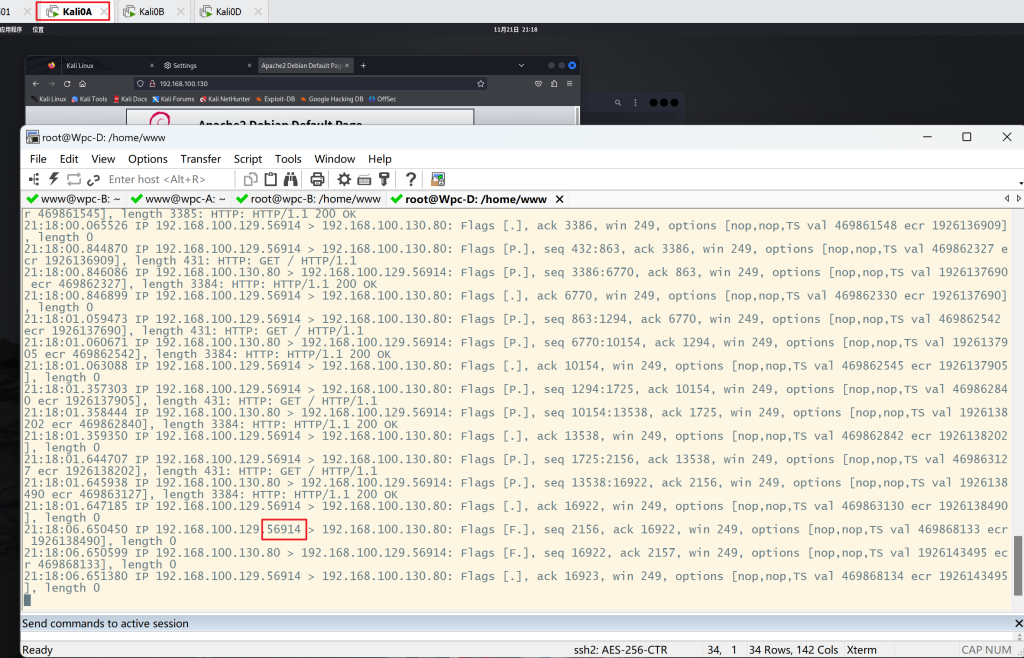Bookmark the page with star icon
This screenshot has height=658, width=1024.
pyautogui.click(x=481, y=84)
